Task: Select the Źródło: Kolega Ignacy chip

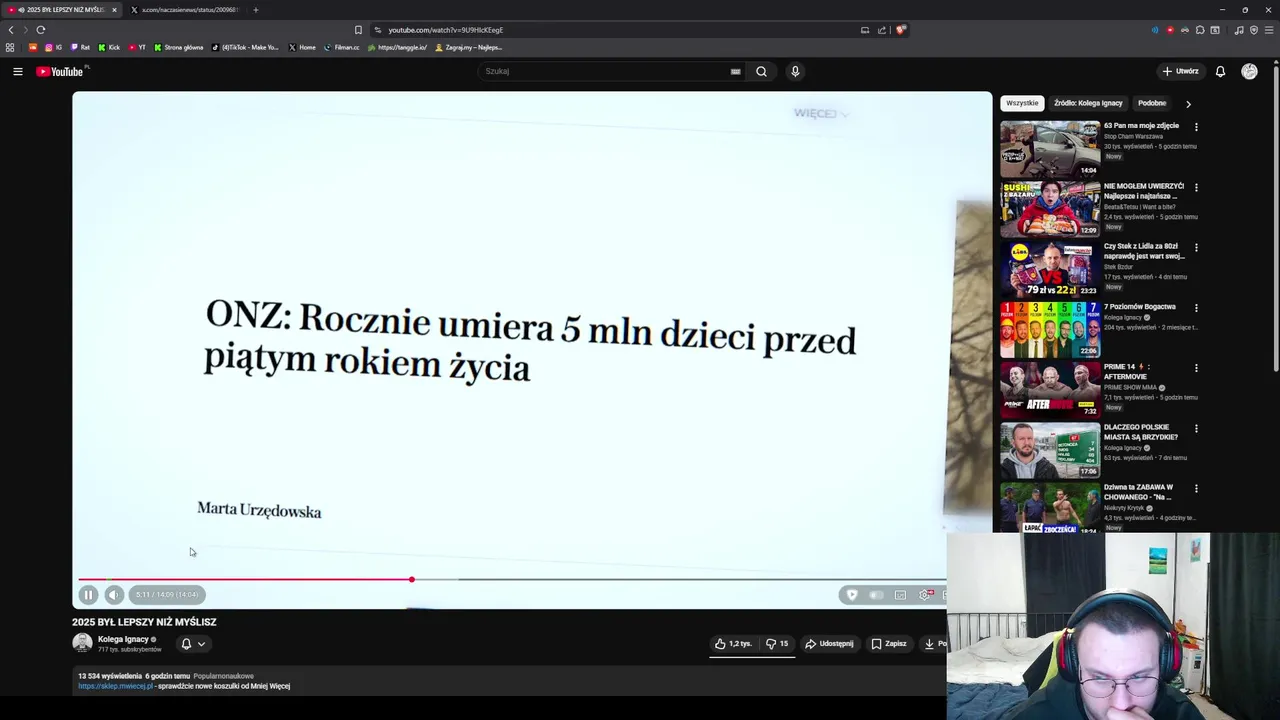Action: tap(1088, 103)
